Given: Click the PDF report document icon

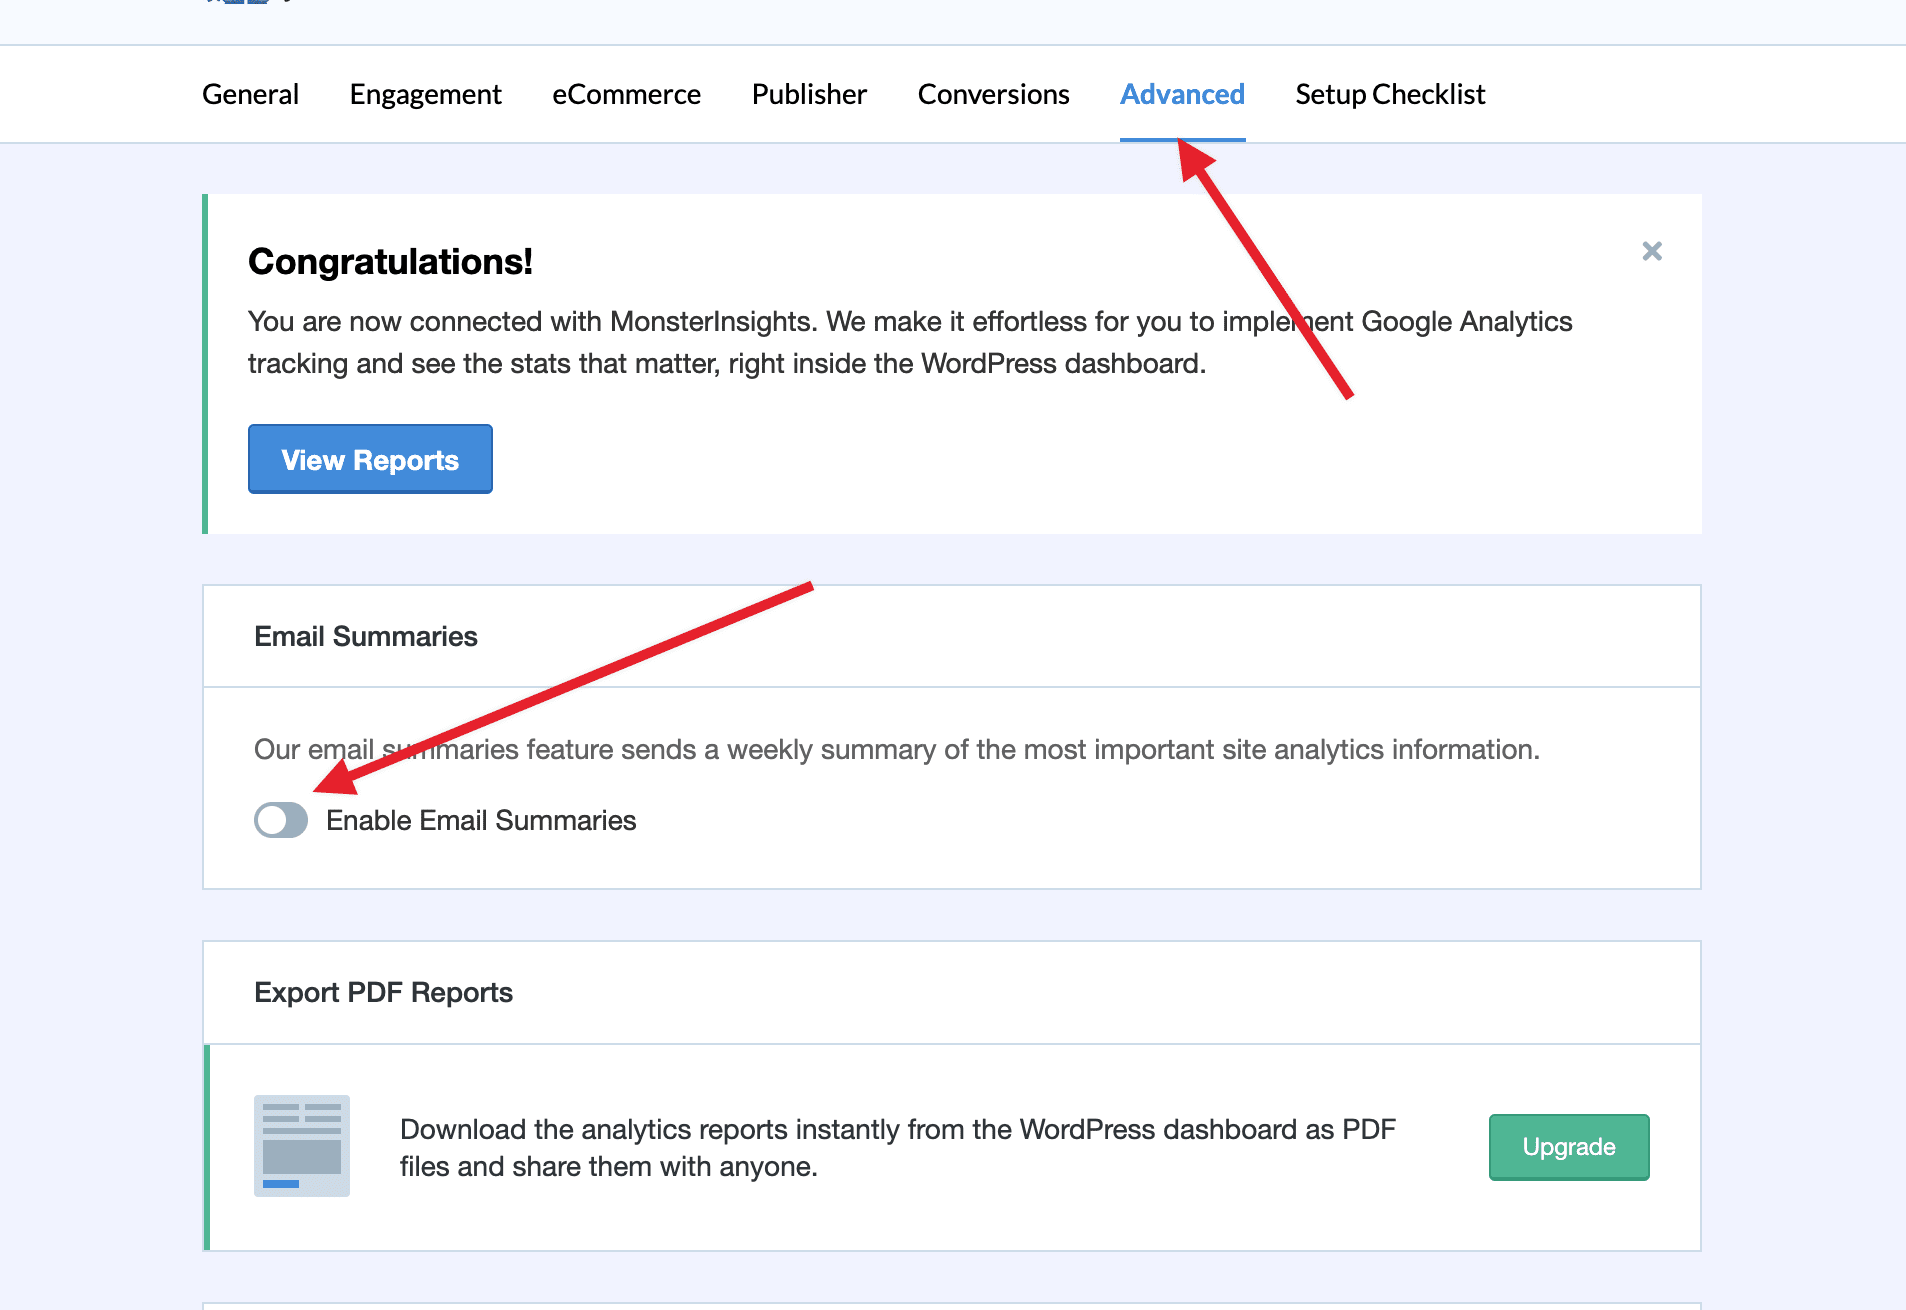Looking at the screenshot, I should point(302,1146).
